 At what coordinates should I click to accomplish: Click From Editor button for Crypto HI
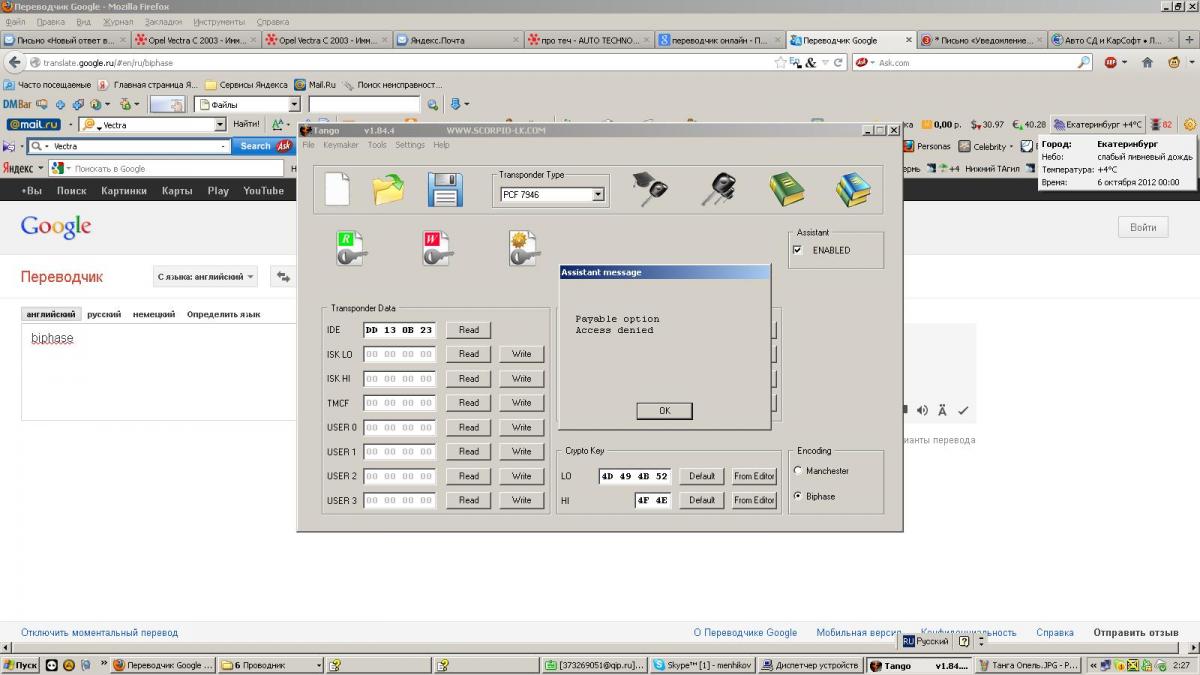point(754,500)
